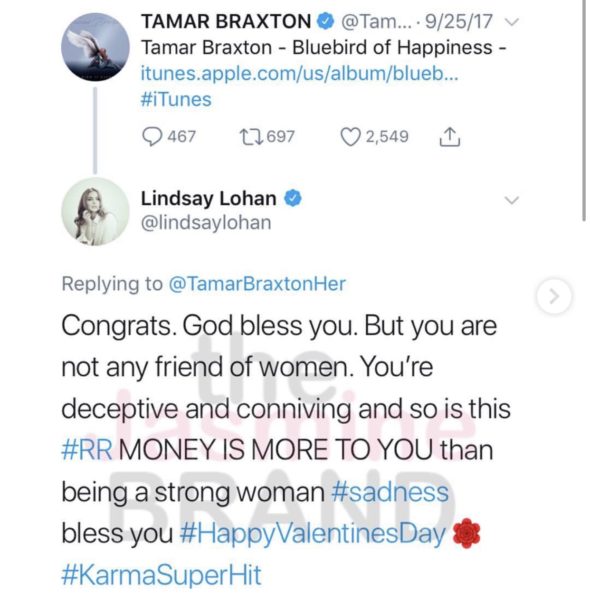Go to next image with arrow button
This screenshot has width=590, height=600.
tap(554, 296)
